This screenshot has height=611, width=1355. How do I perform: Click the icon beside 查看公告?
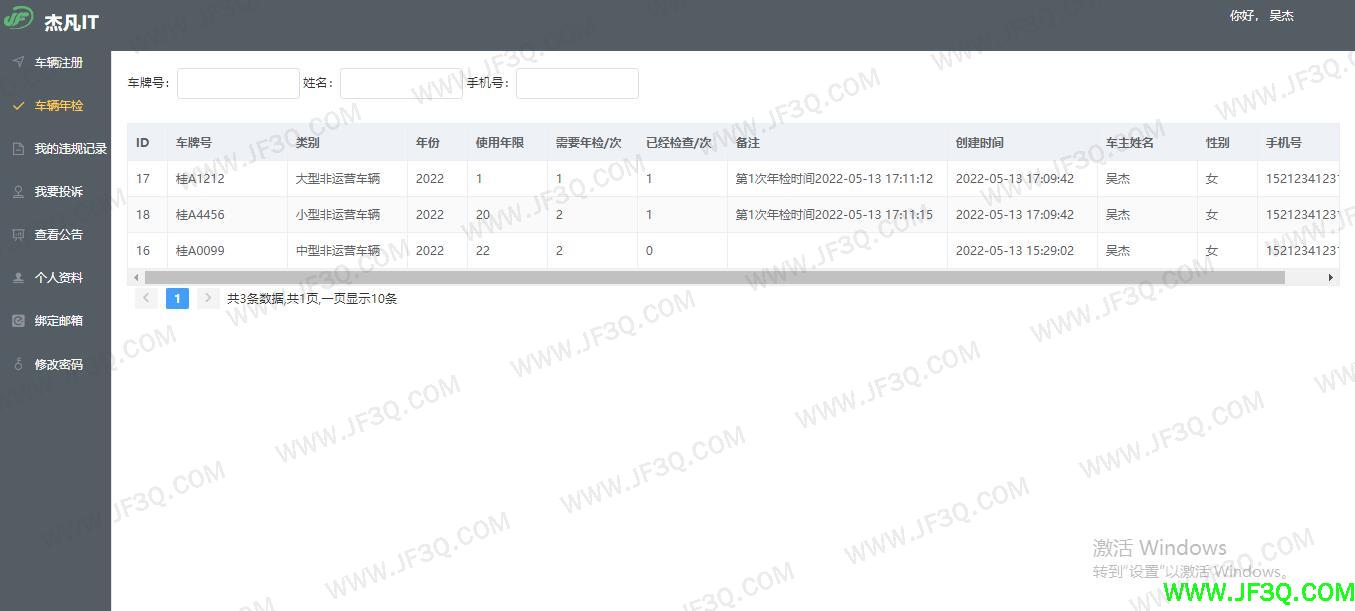pyautogui.click(x=18, y=235)
